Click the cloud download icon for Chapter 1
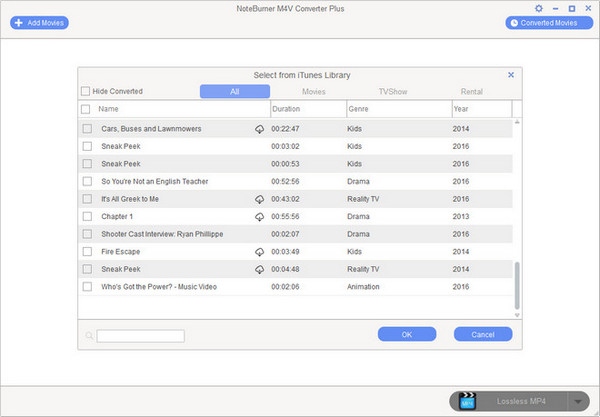This screenshot has width=600, height=417. tap(259, 217)
